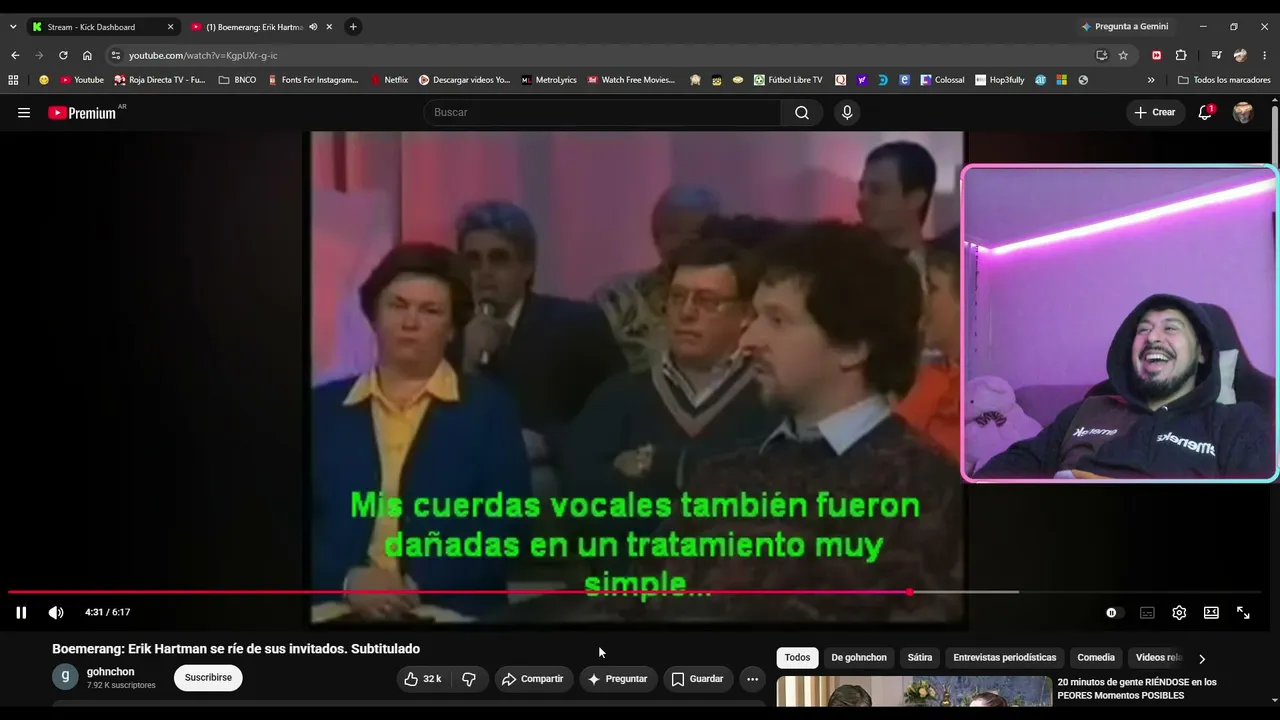Like the video with thumbs-up button
1280x720 pixels.
coord(422,679)
